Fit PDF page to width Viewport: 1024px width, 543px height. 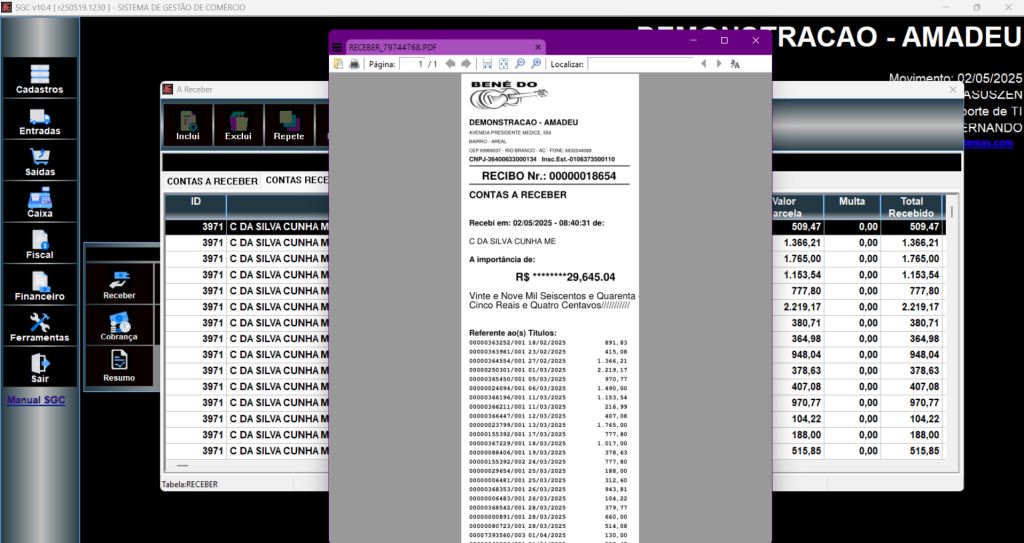tap(487, 64)
